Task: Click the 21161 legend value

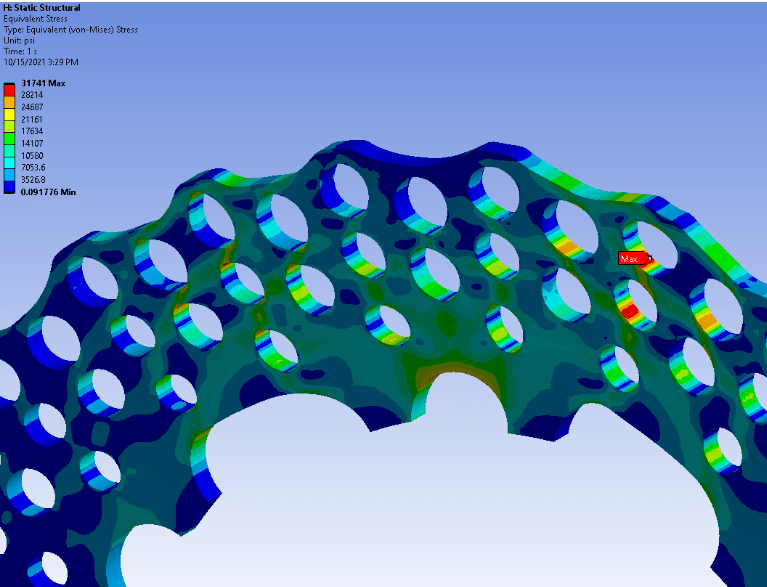Action: click(32, 119)
